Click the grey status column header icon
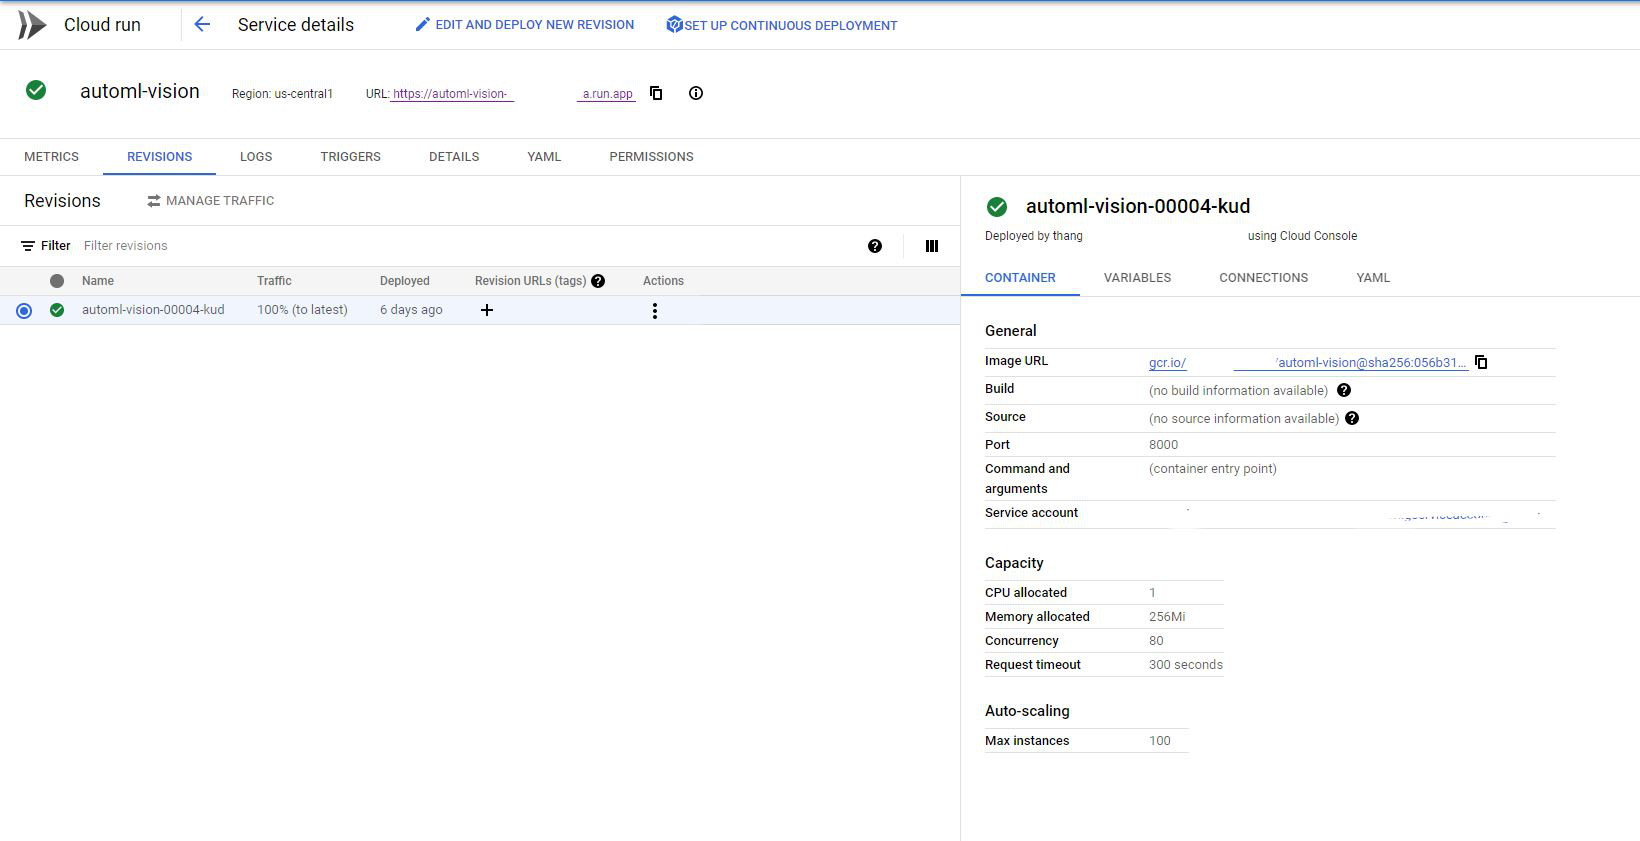1640x841 pixels. [57, 281]
